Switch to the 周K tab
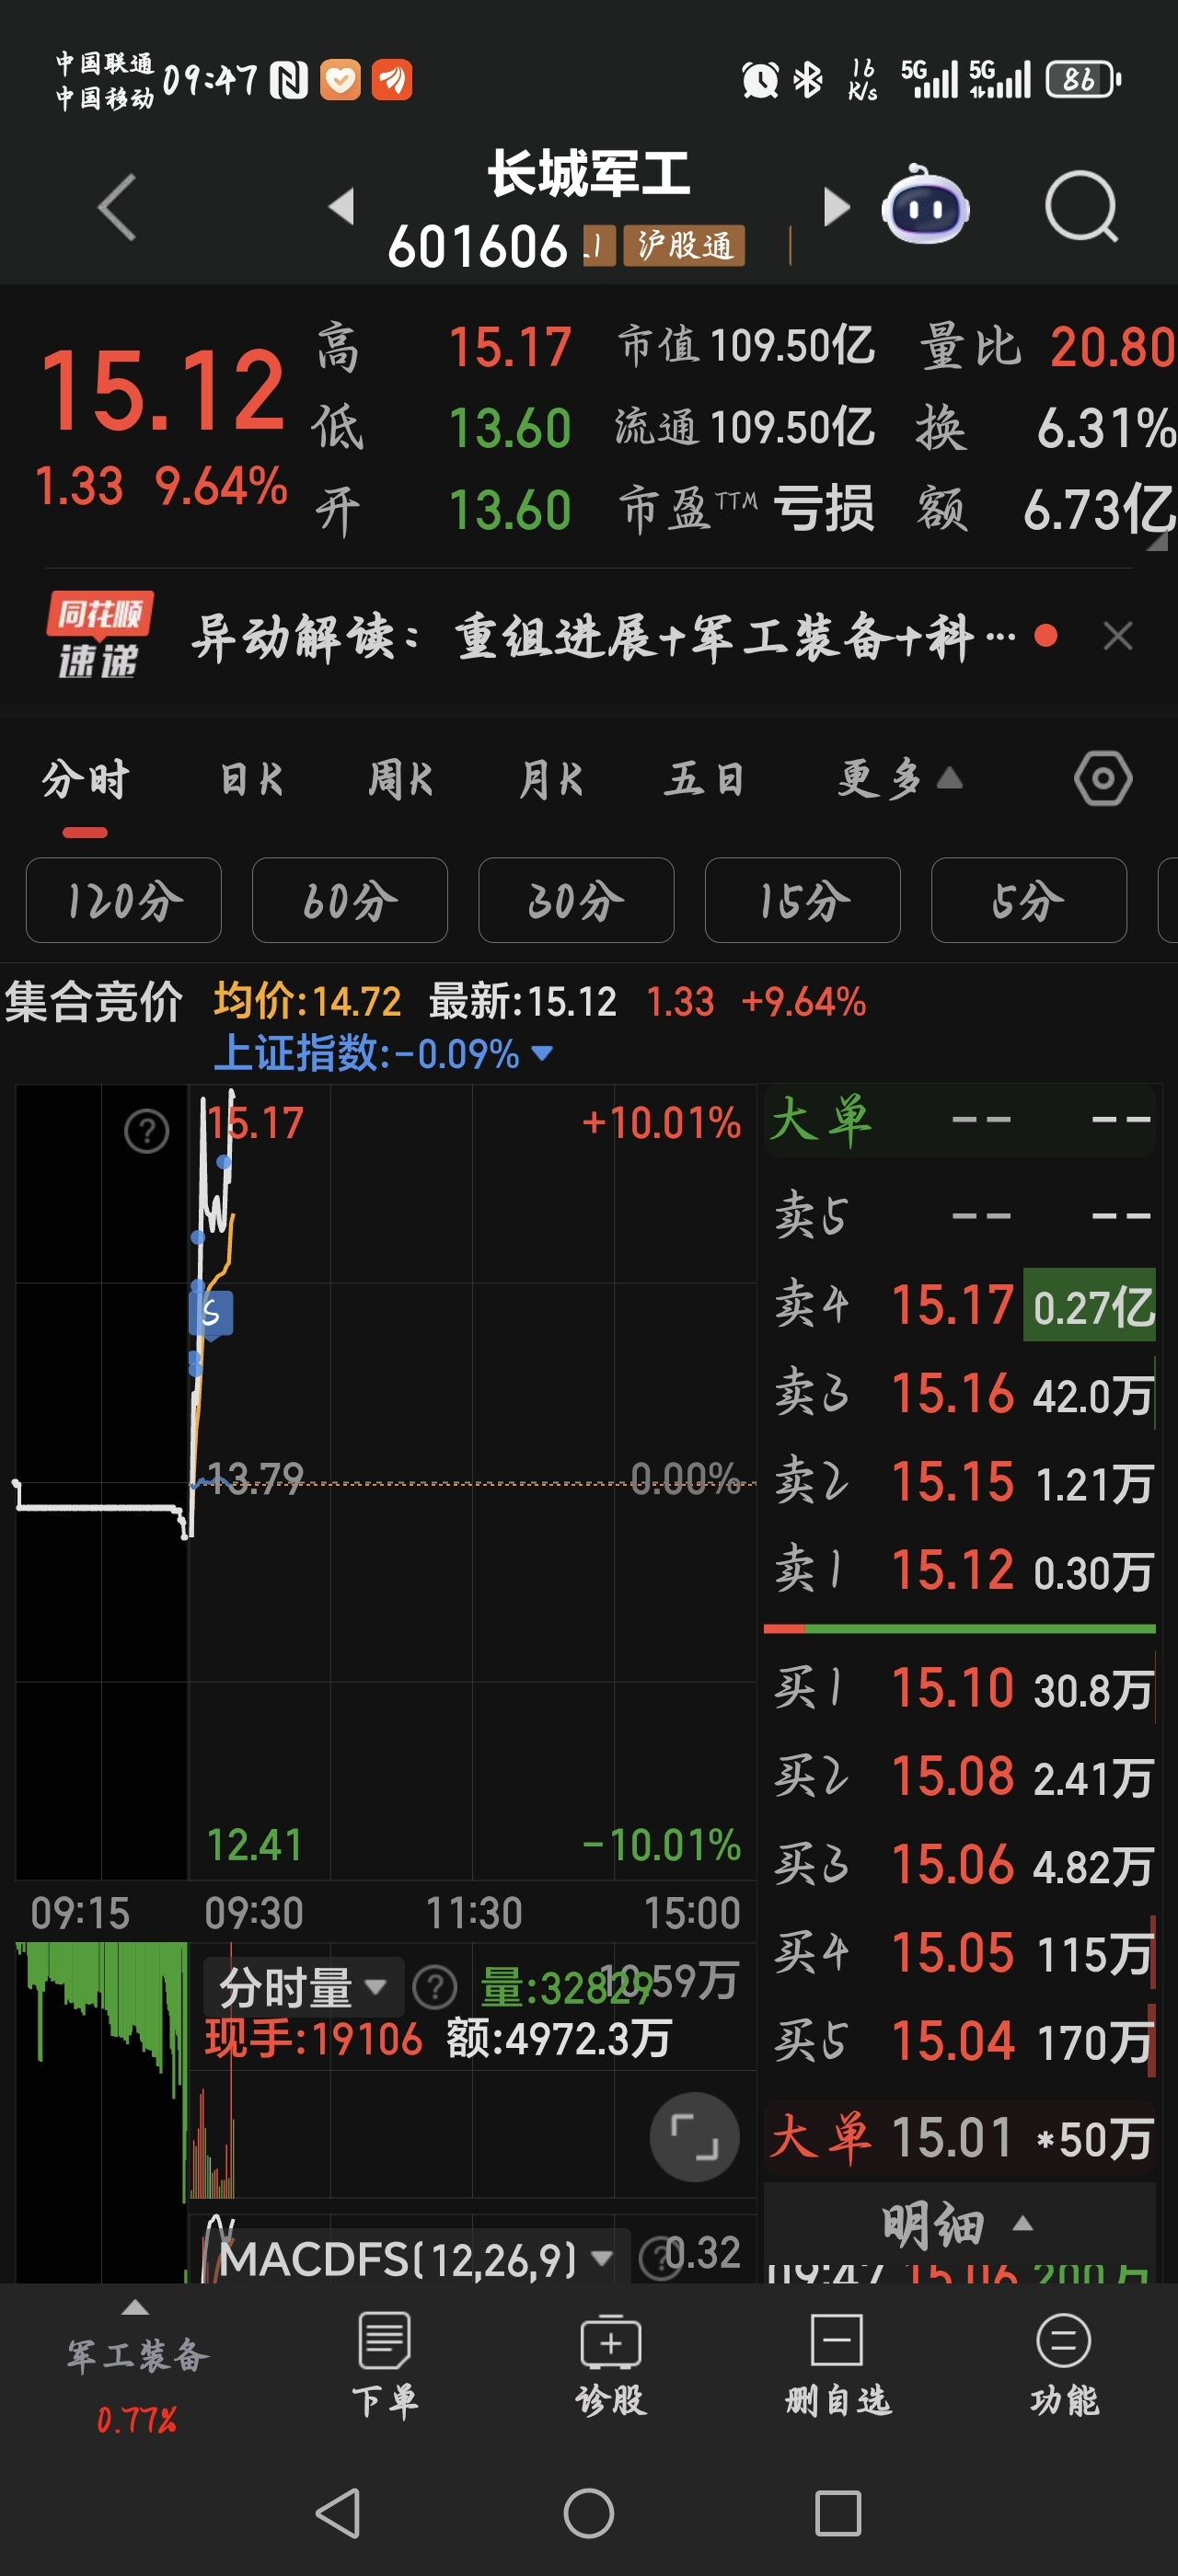 (x=400, y=778)
